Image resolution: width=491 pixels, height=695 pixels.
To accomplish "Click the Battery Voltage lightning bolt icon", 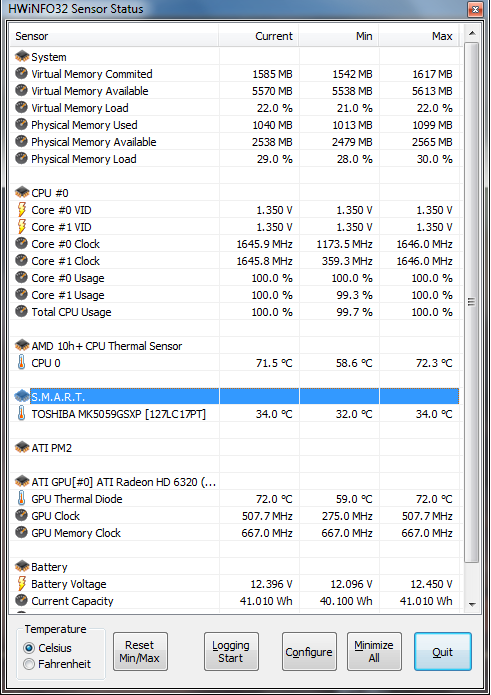I will tap(21, 583).
